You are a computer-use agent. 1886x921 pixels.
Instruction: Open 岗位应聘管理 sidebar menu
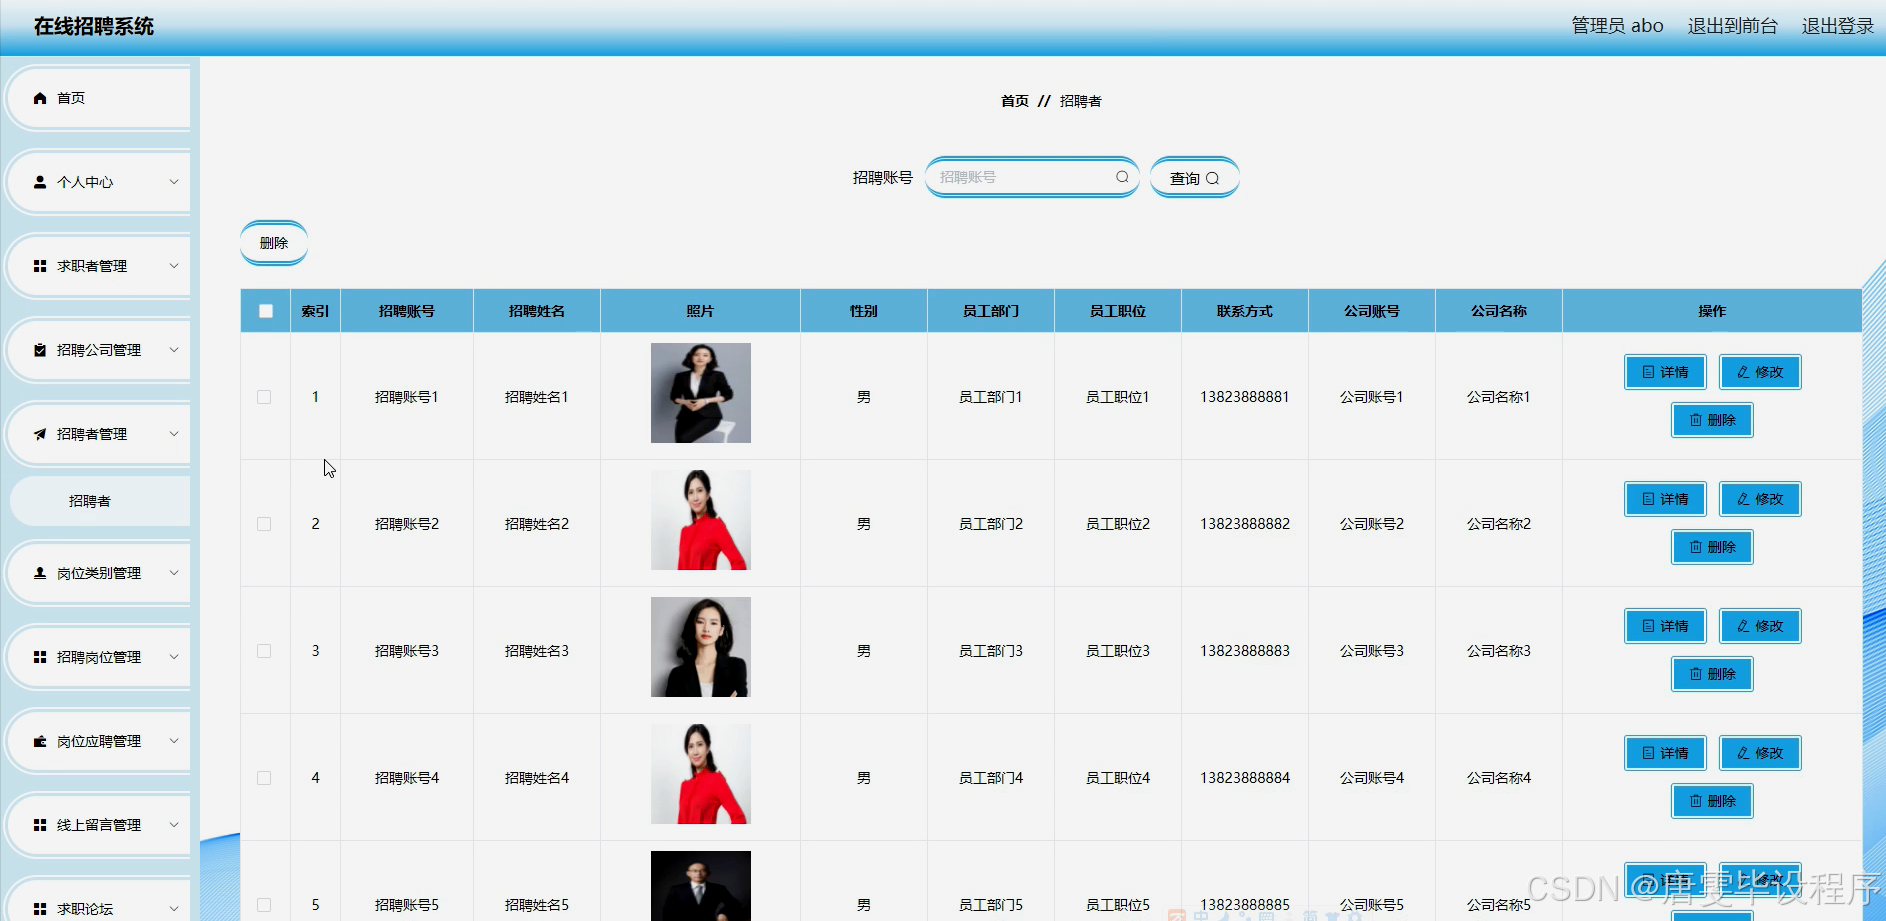coord(98,741)
